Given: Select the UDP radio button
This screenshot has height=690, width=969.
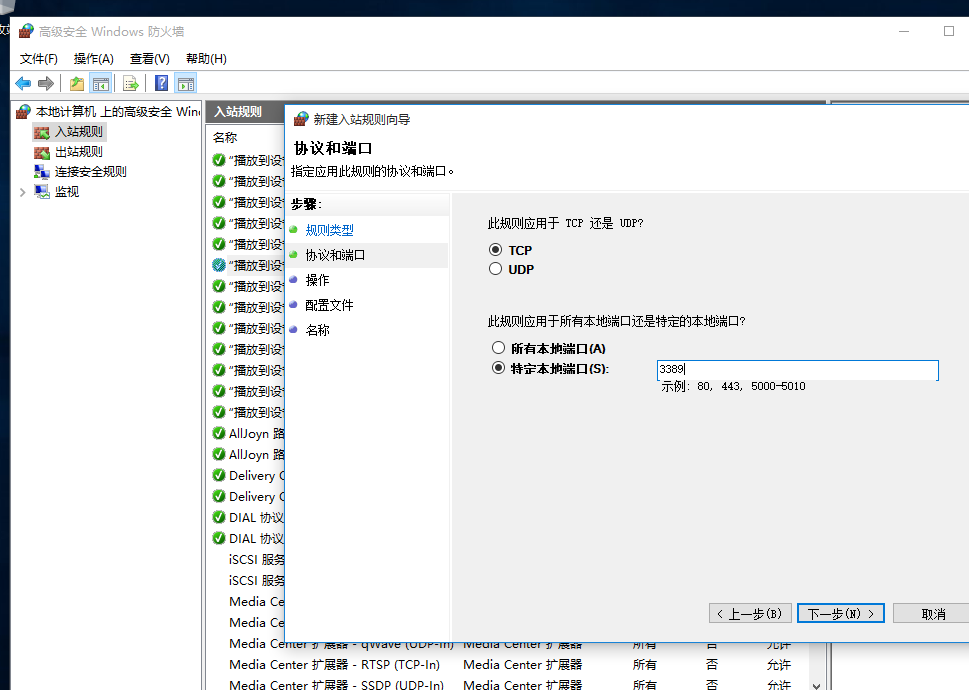Looking at the screenshot, I should tap(495, 269).
